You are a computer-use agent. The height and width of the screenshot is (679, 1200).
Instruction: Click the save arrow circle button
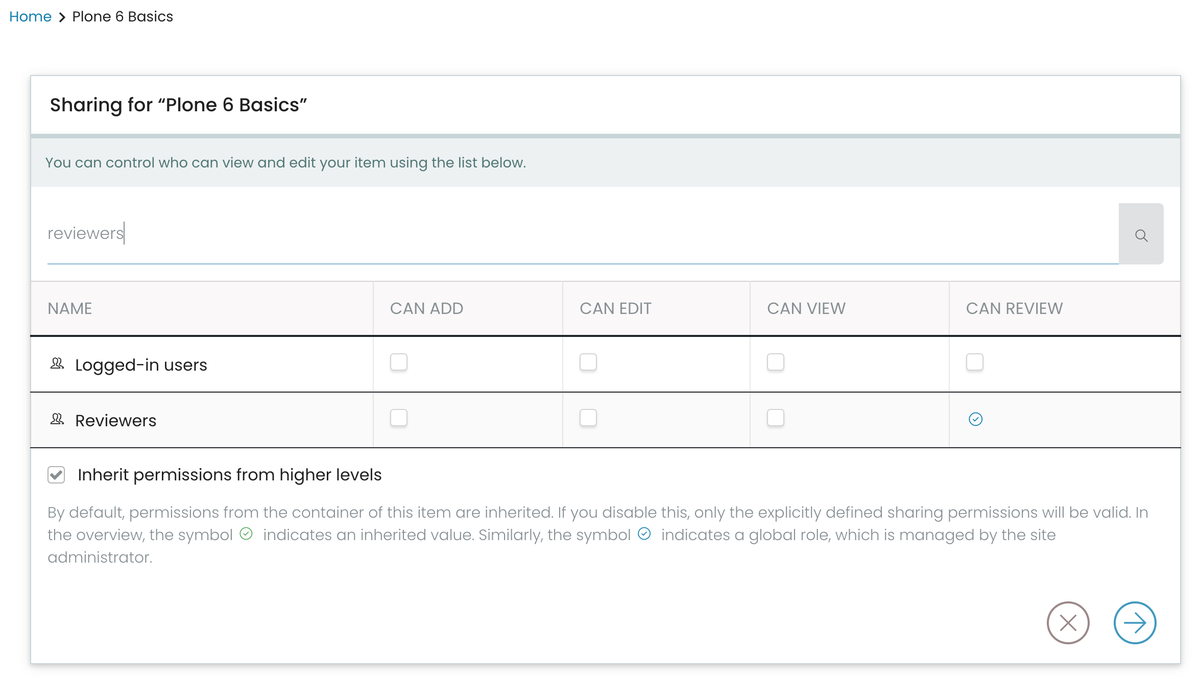pyautogui.click(x=1135, y=623)
